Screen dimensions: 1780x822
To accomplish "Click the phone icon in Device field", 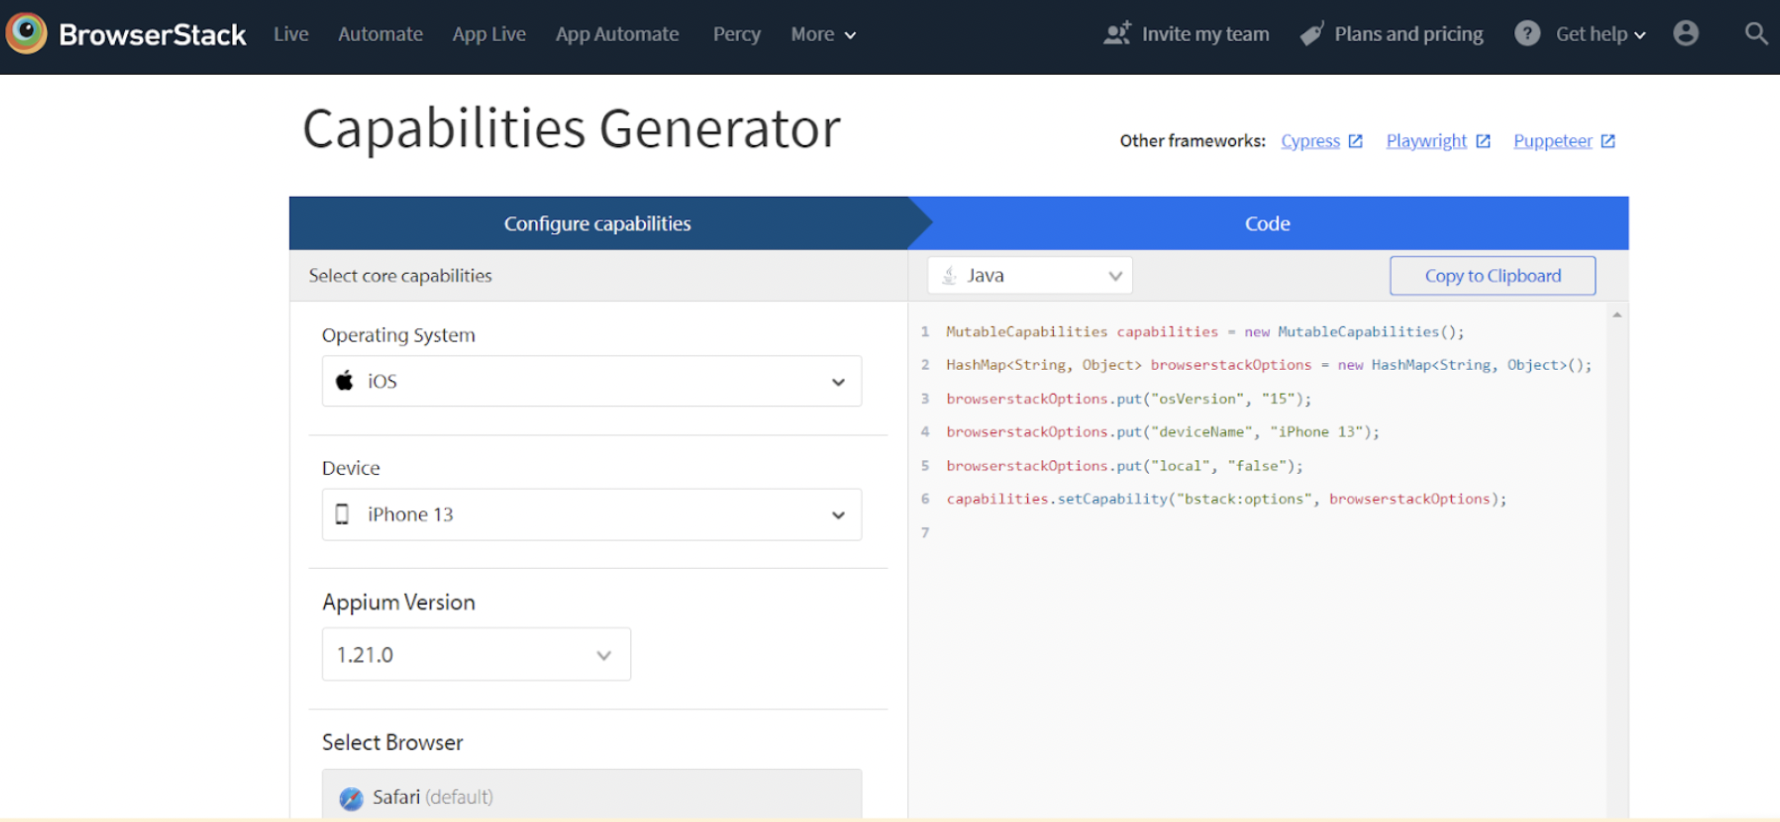I will click(x=342, y=514).
